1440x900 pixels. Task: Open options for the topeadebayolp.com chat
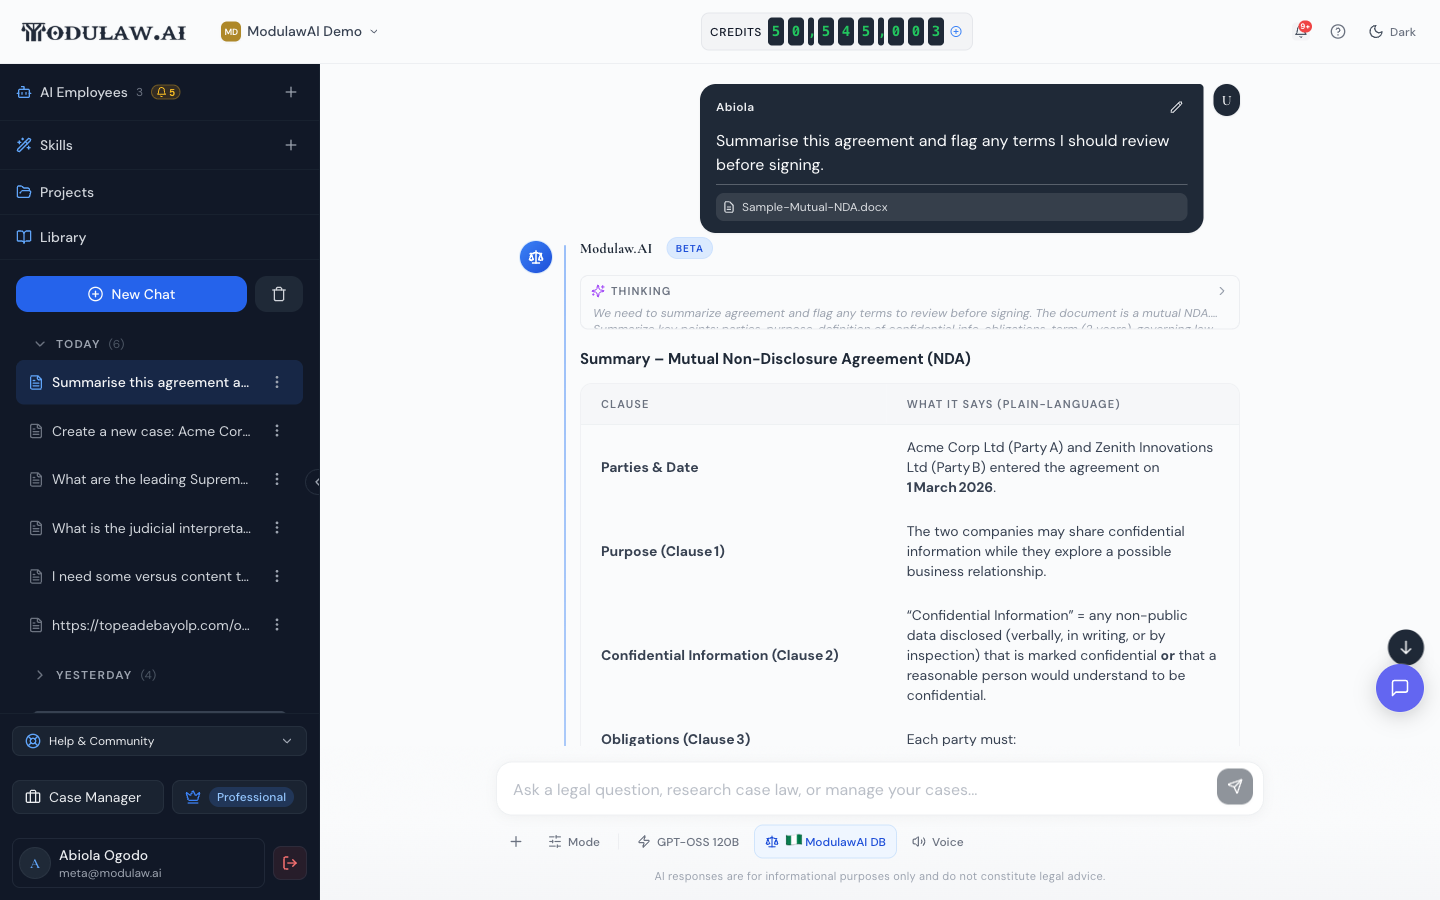(x=277, y=625)
